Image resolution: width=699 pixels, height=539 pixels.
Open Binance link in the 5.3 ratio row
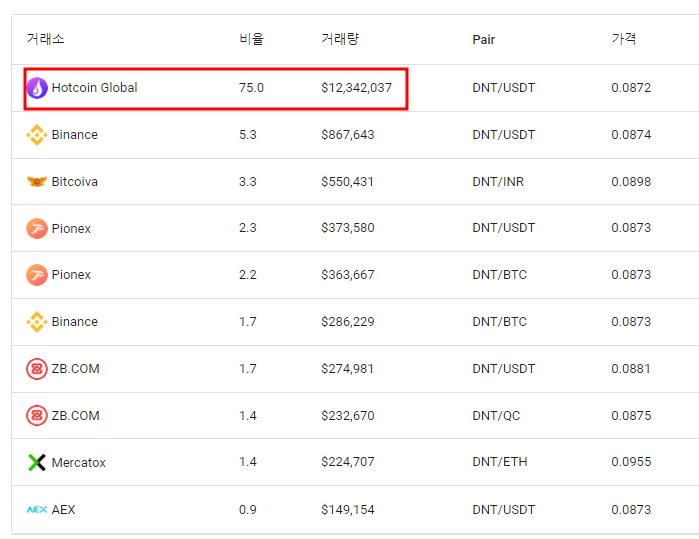tap(74, 135)
